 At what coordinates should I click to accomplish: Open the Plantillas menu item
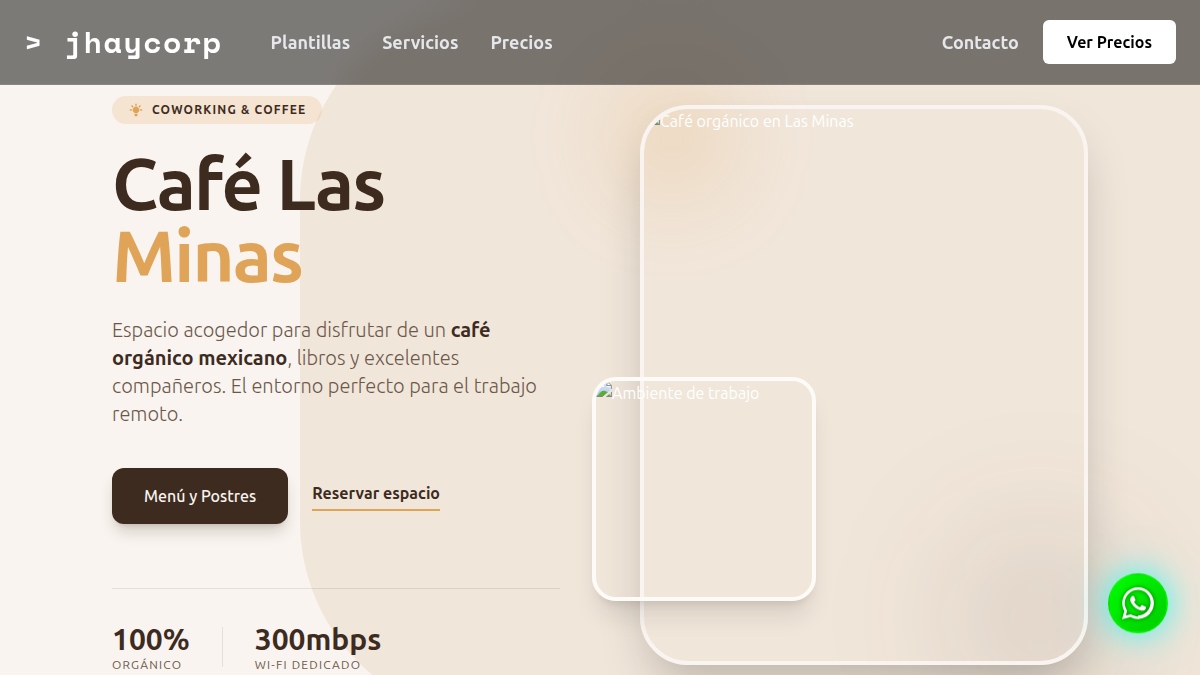pyautogui.click(x=310, y=42)
